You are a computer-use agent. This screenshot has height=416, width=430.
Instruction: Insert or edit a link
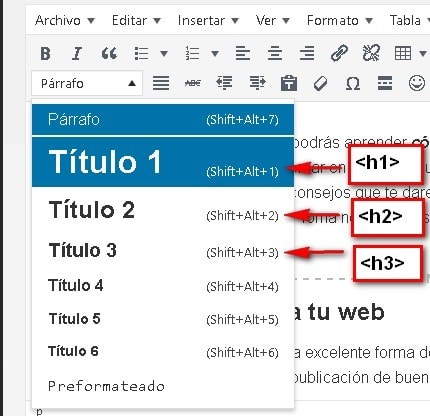(x=339, y=53)
